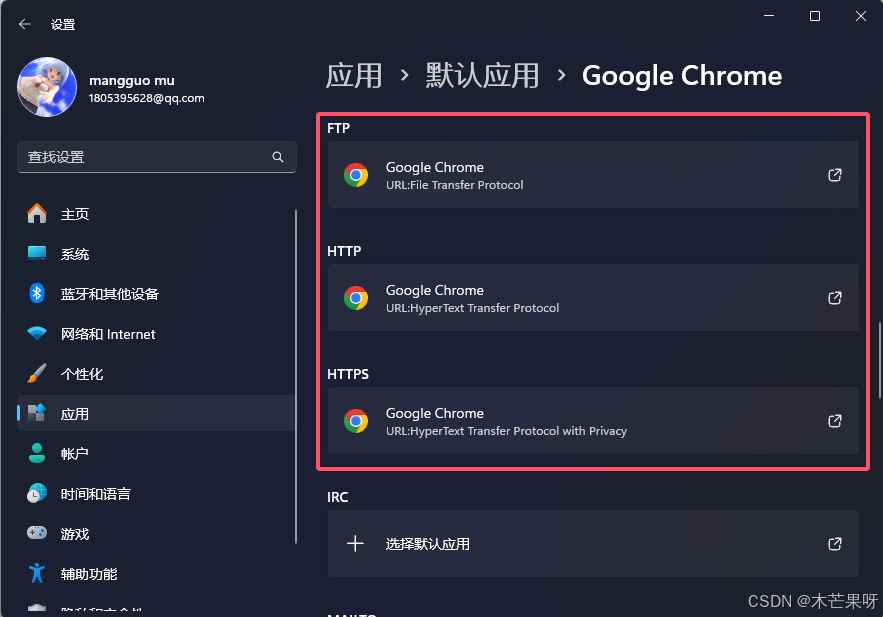The height and width of the screenshot is (617, 883).
Task: Click 应用 in the breadcrumb navigation
Action: click(355, 75)
